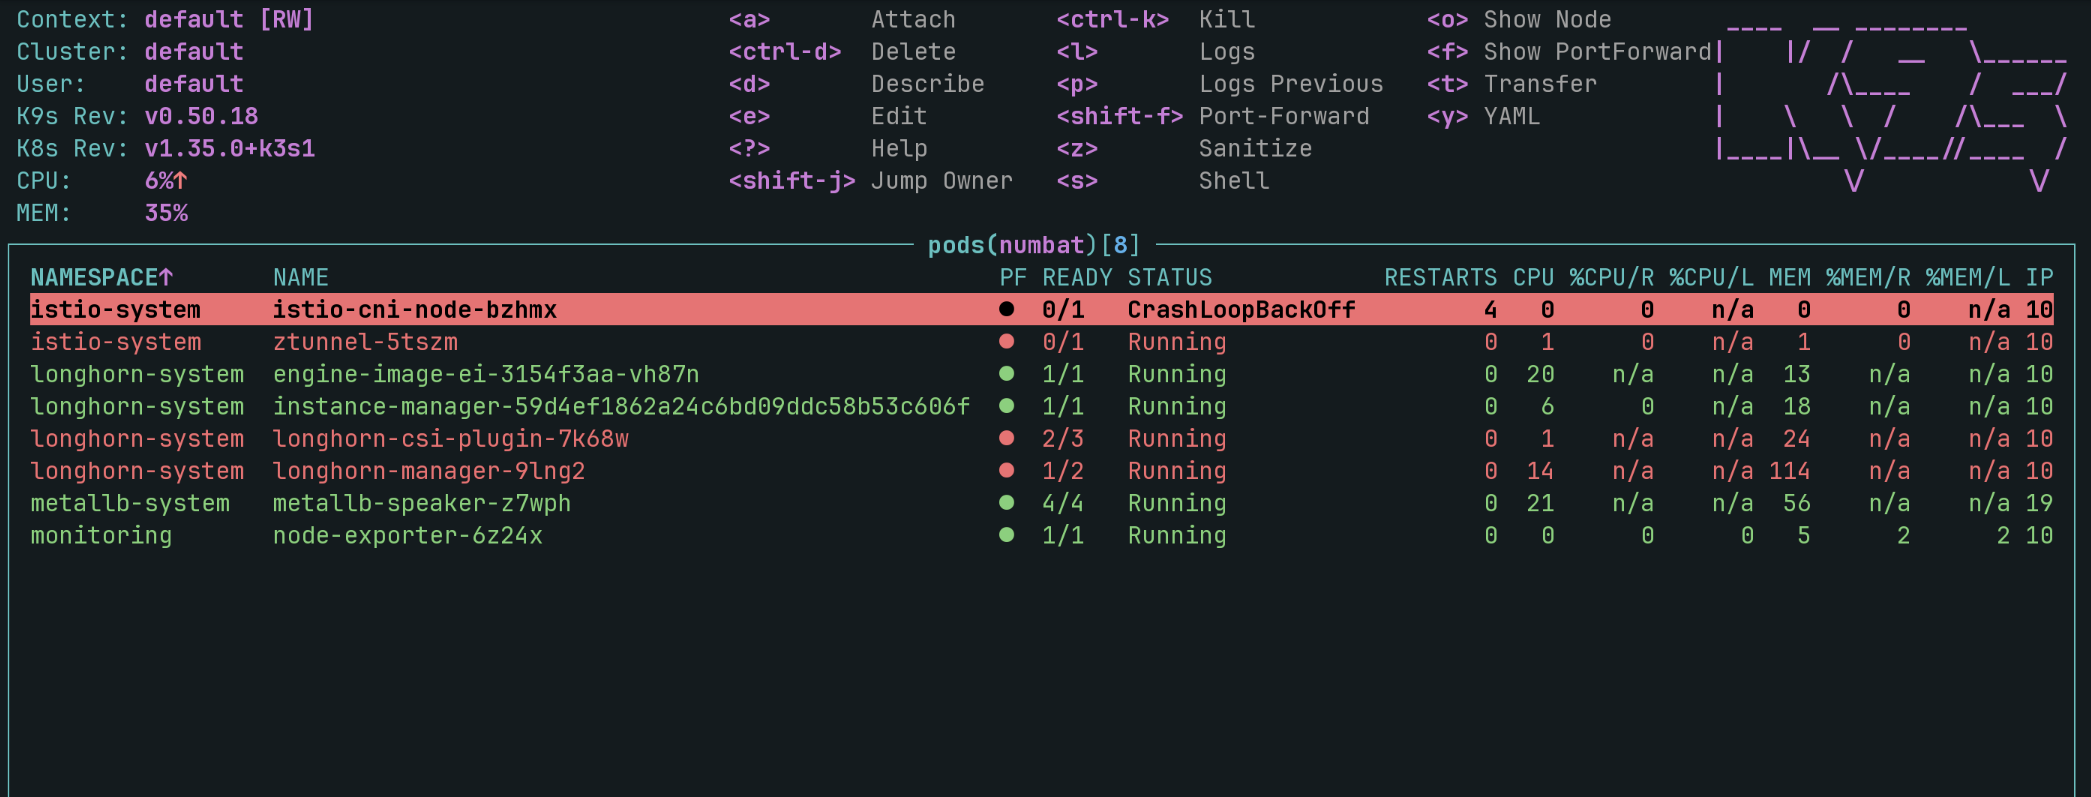
Task: Click the Shell shortcut hint
Action: tap(1163, 181)
